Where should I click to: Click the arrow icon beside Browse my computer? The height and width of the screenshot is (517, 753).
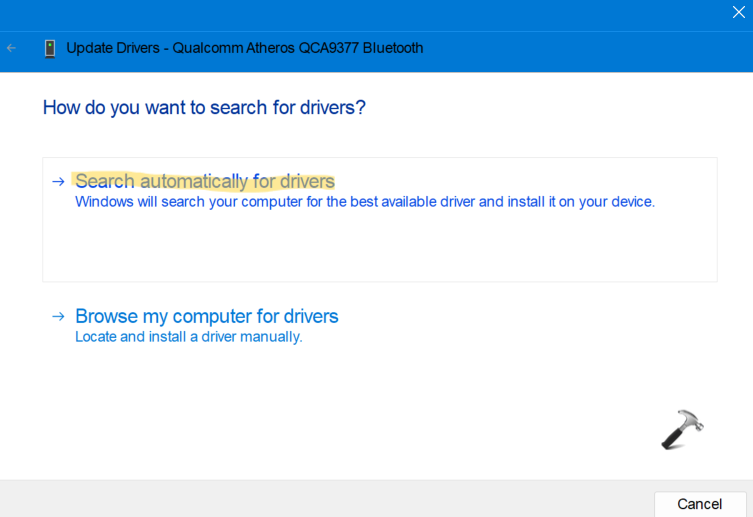[x=58, y=316]
